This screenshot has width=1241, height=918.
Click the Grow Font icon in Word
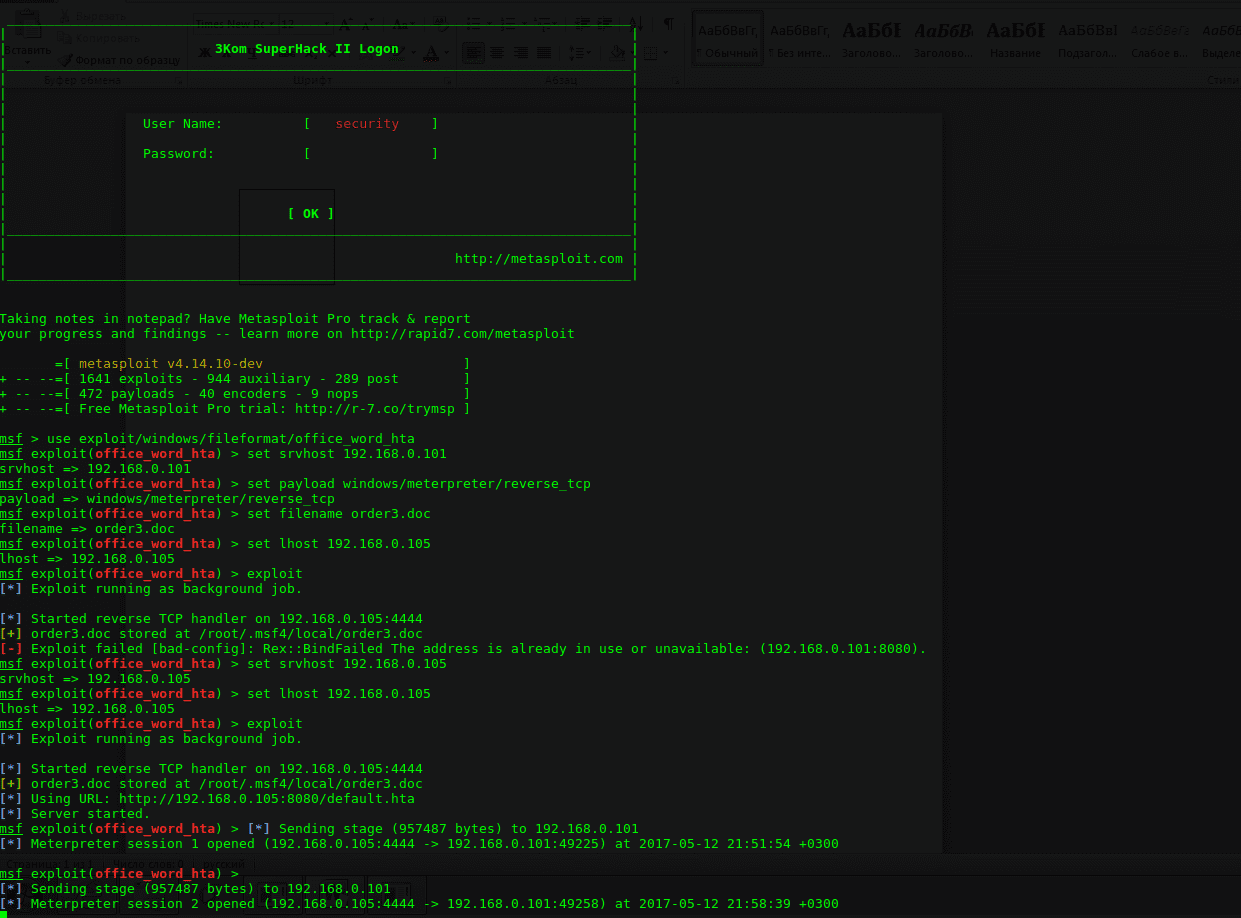point(346,23)
